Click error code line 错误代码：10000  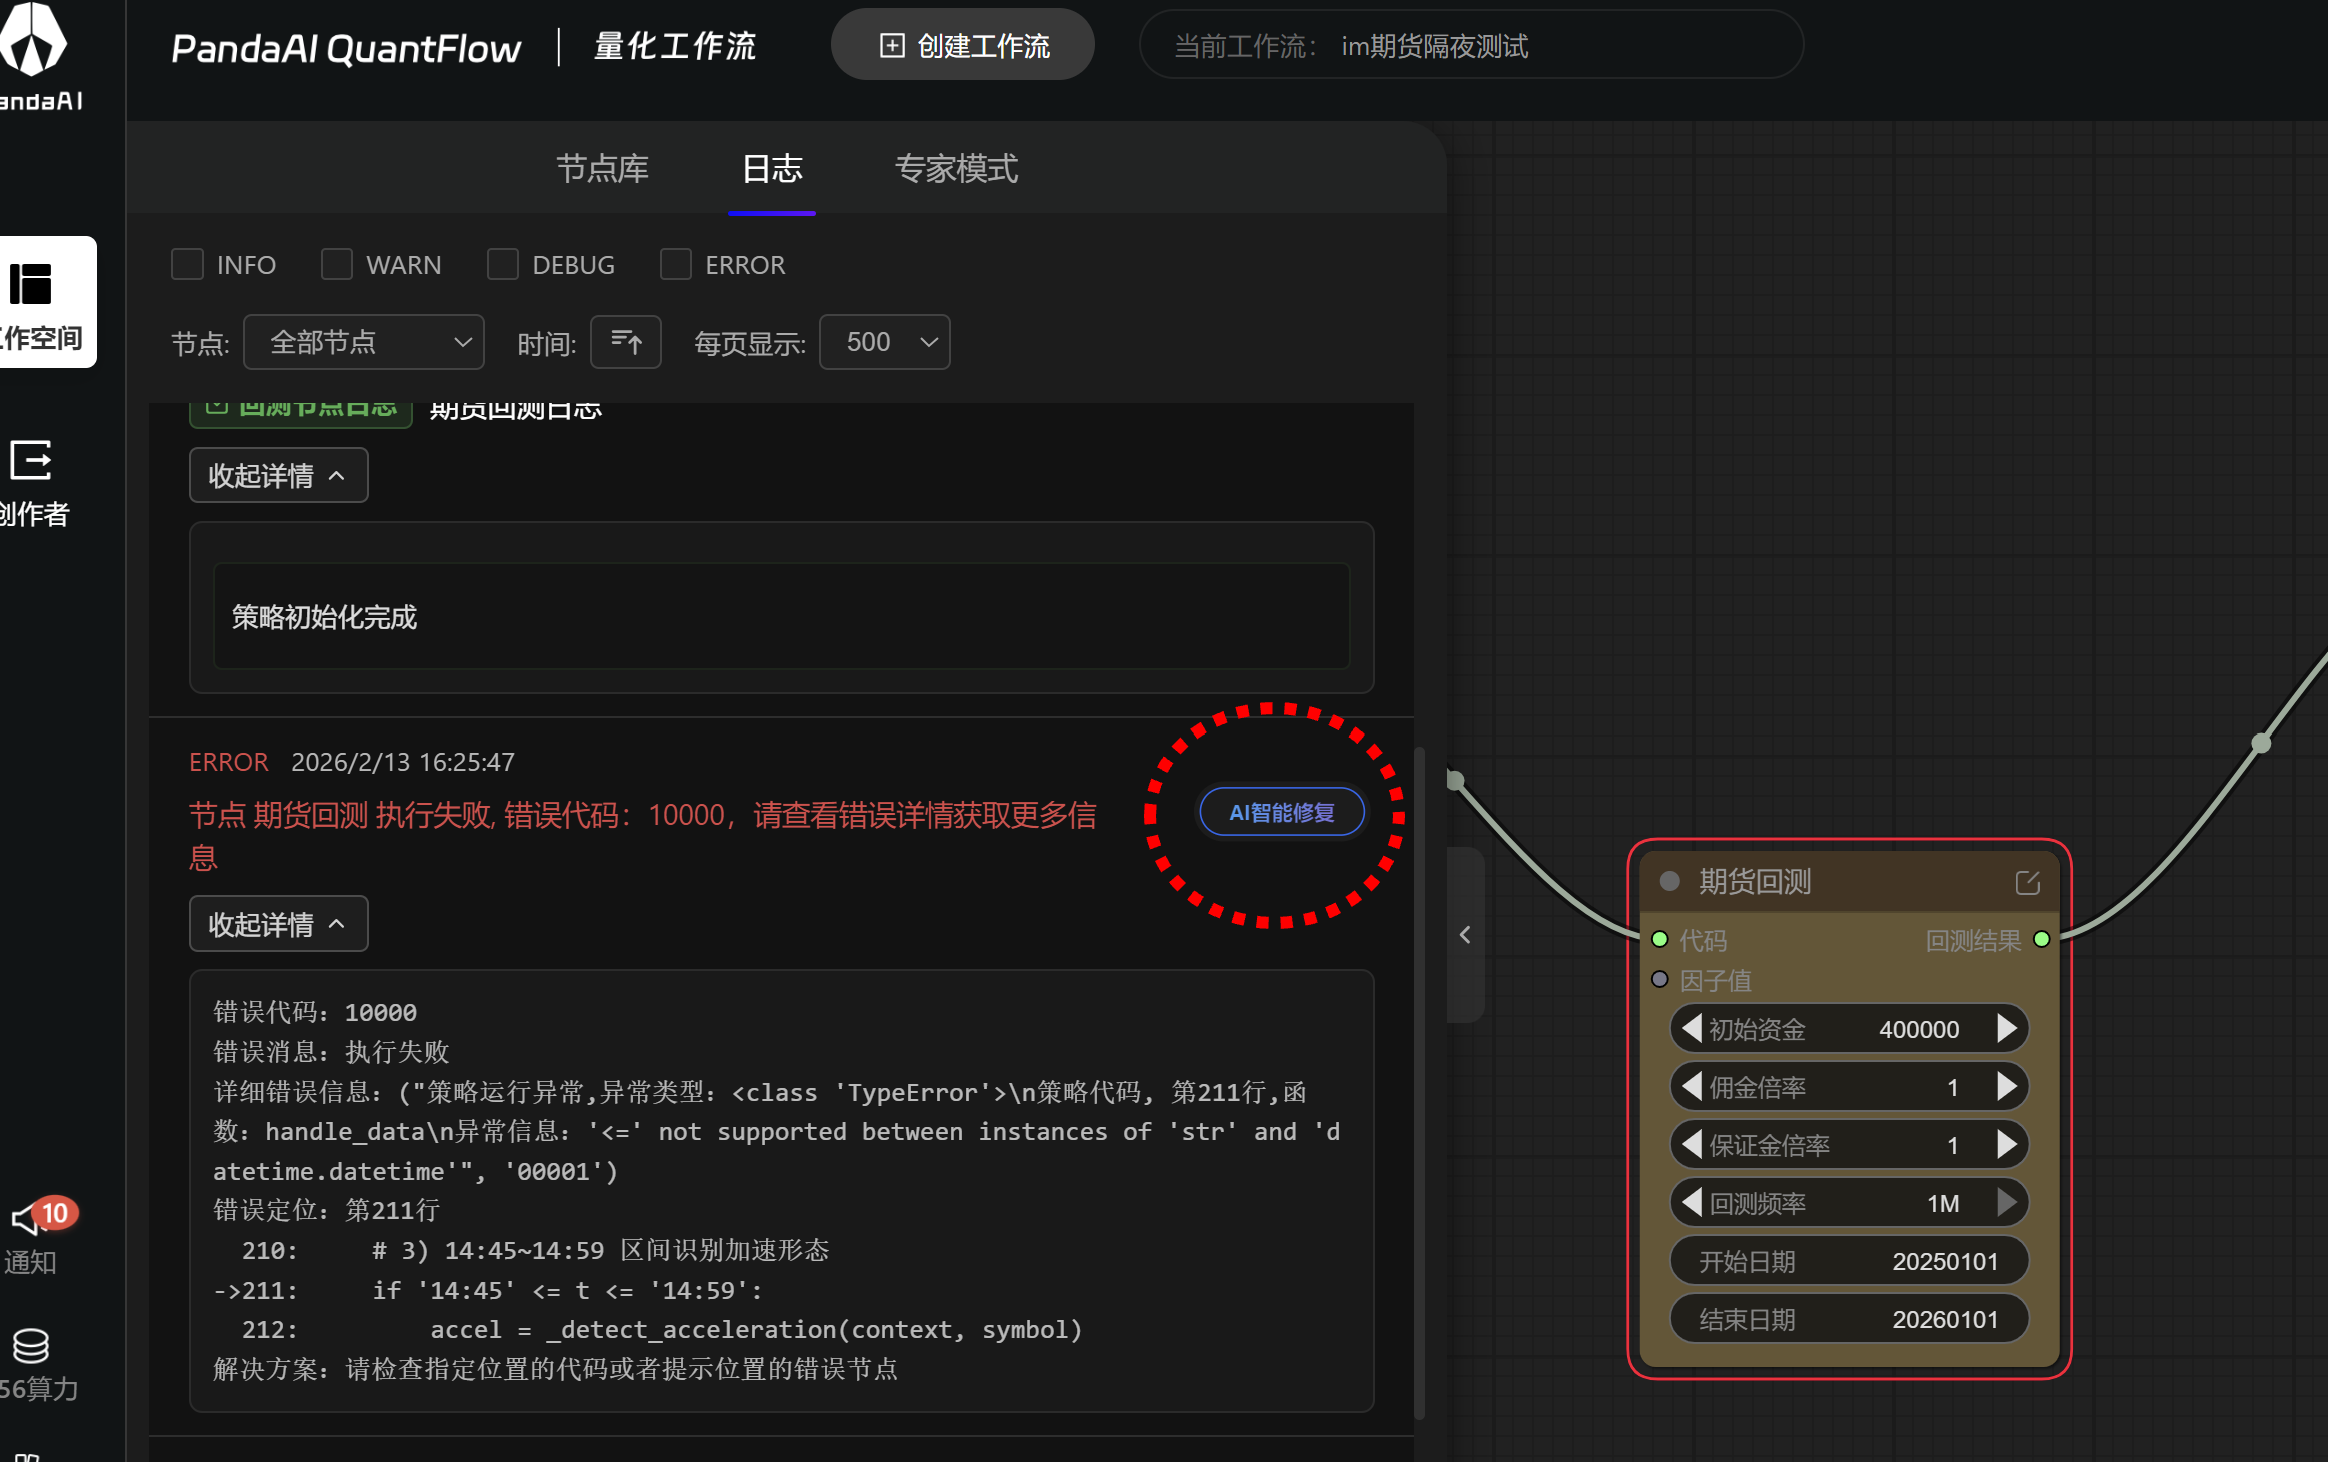[x=315, y=1012]
